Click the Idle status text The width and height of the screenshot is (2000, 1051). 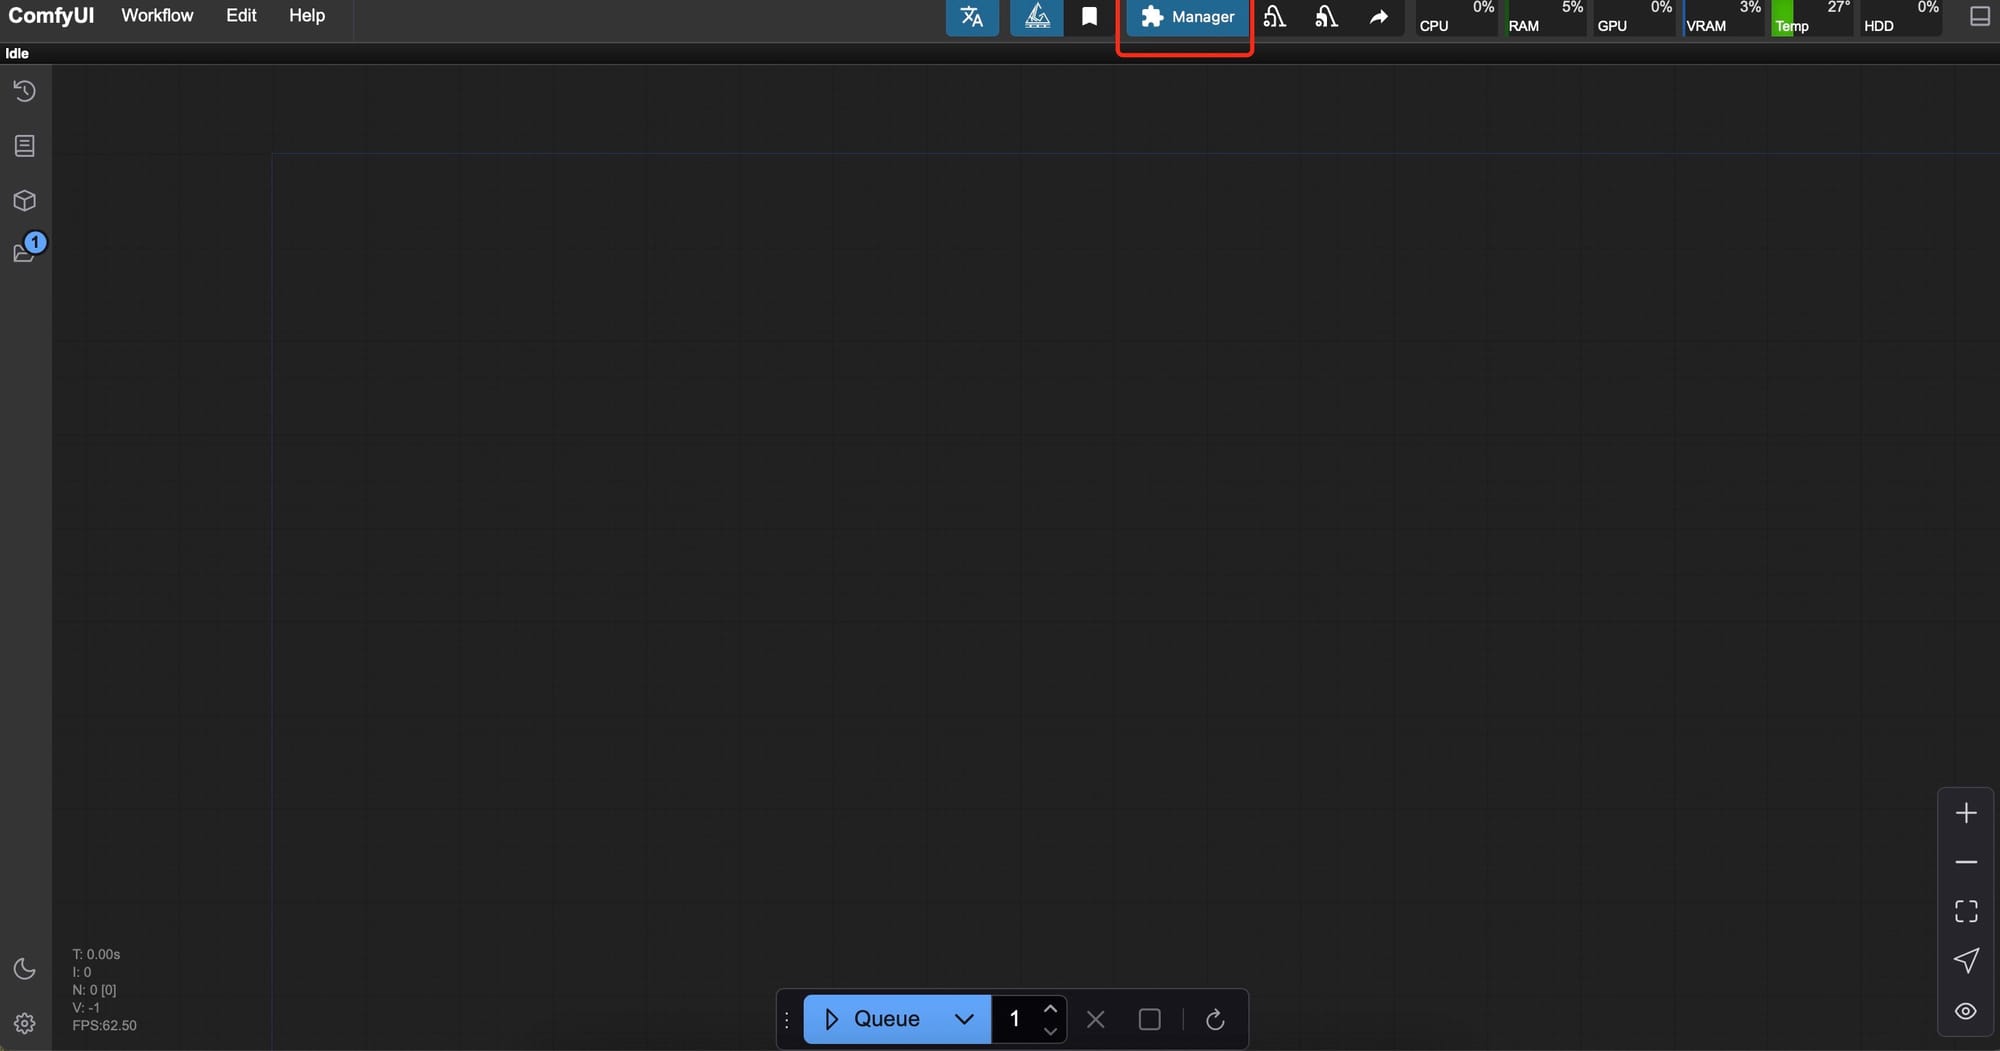click(17, 53)
